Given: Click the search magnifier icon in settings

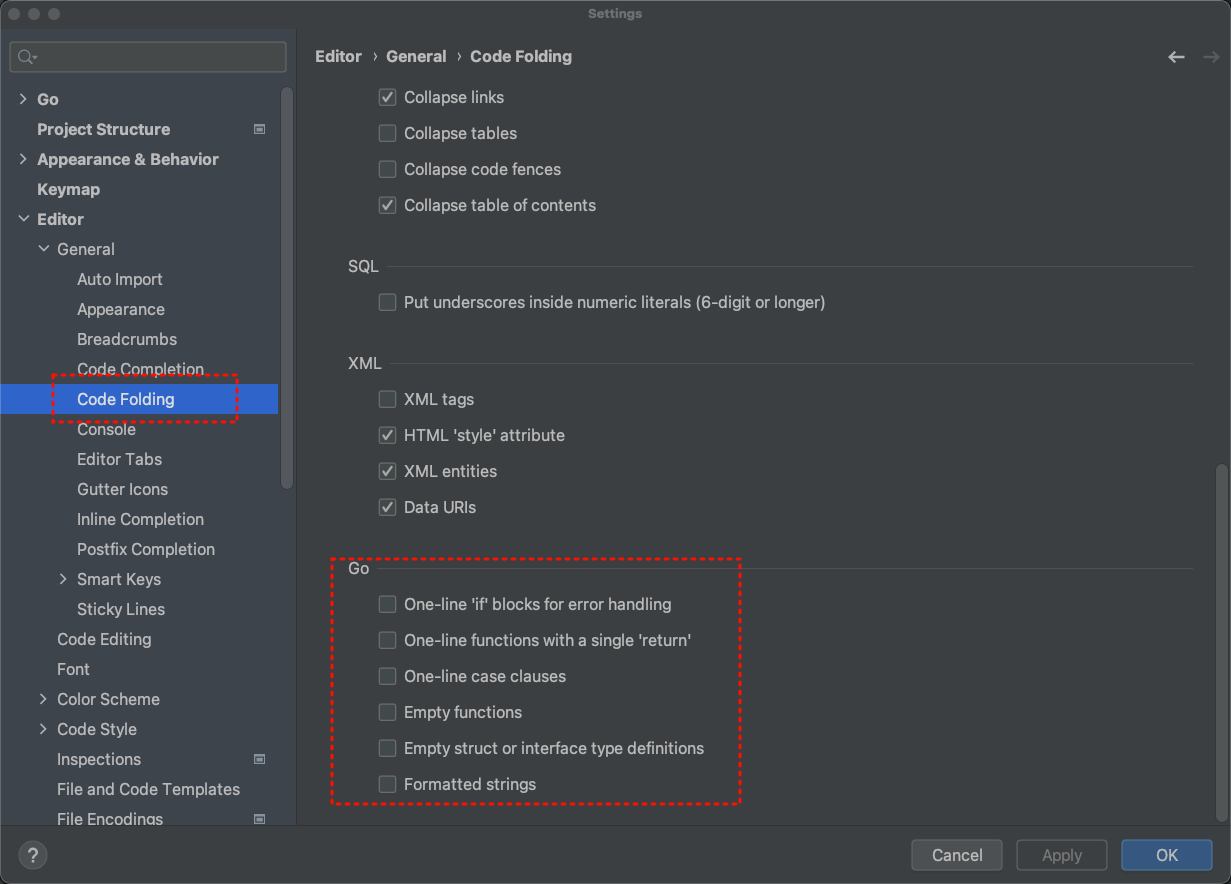Looking at the screenshot, I should click(27, 57).
